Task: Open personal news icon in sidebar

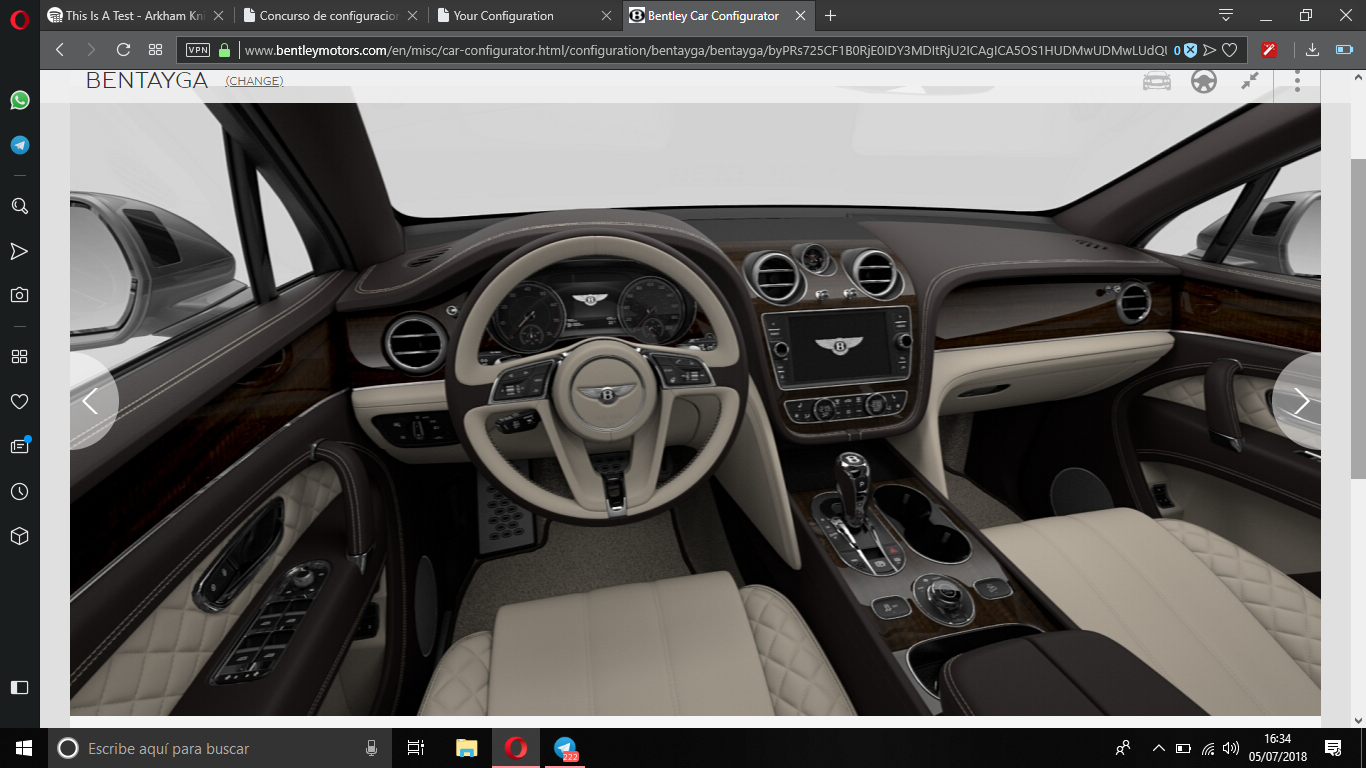Action: [19, 446]
